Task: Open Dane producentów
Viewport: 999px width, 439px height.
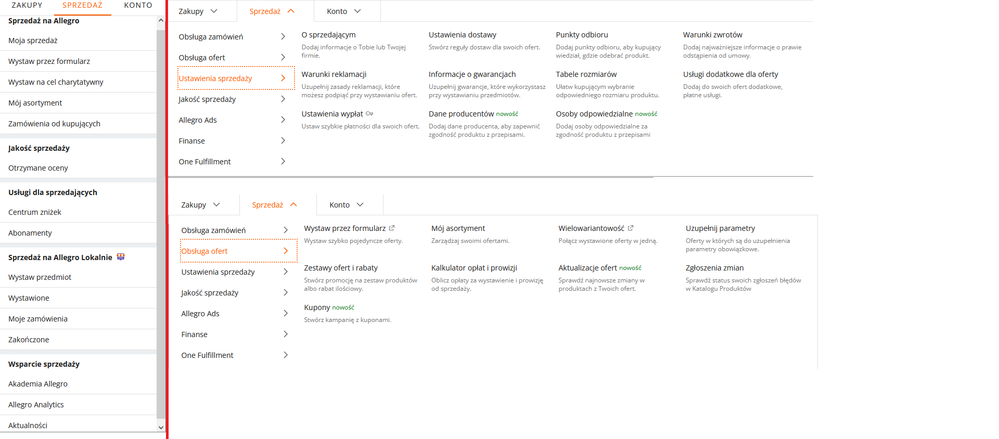Action: [462, 113]
